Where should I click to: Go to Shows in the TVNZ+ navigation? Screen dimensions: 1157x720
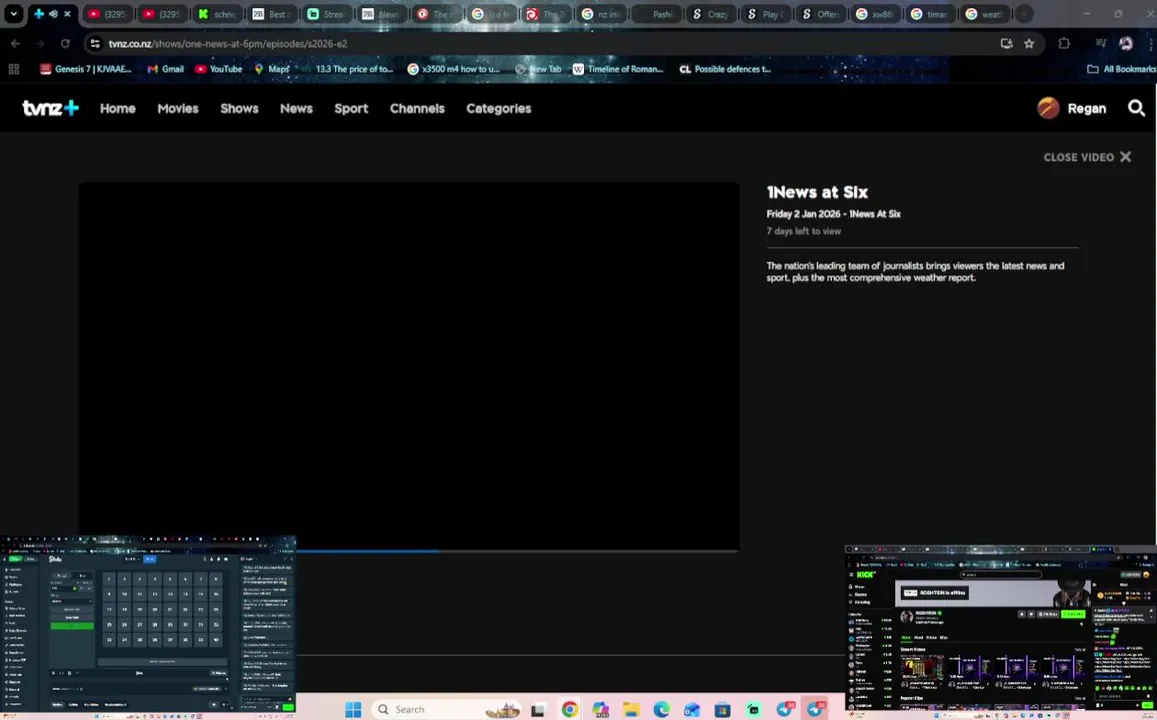point(239,108)
